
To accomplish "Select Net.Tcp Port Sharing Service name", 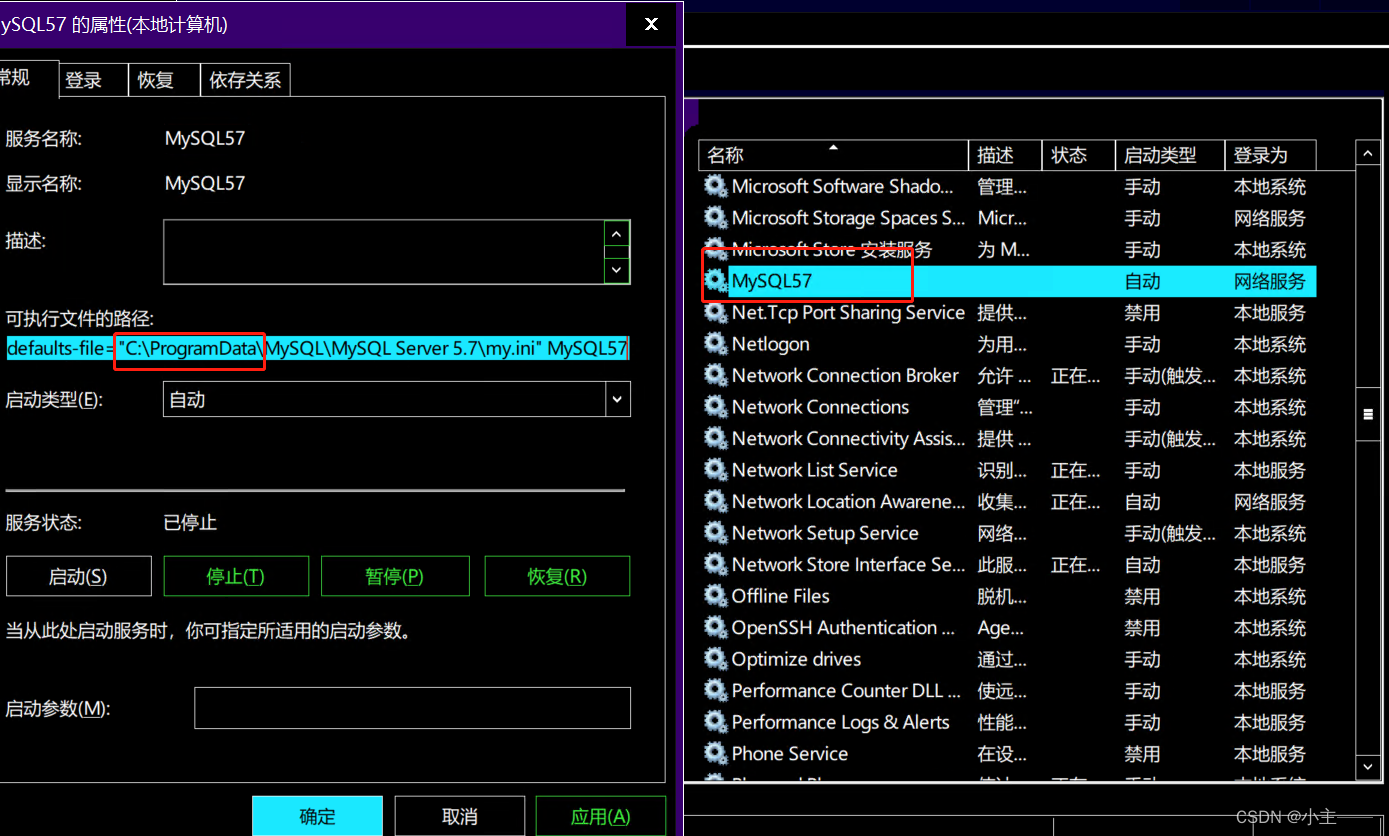I will [x=848, y=313].
